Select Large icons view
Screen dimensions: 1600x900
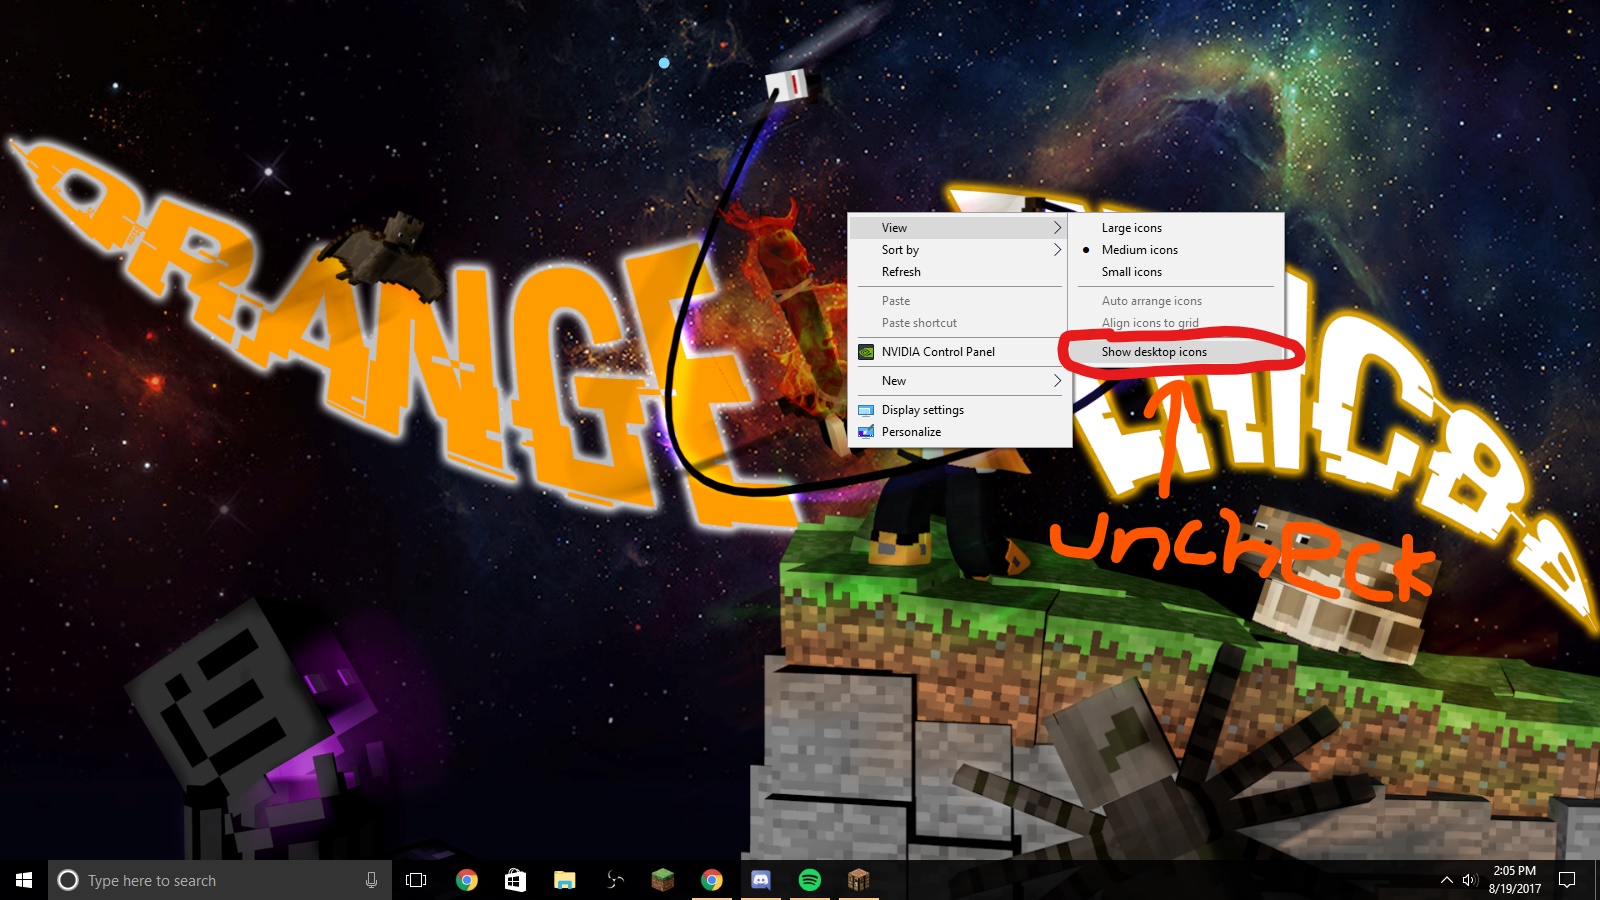1176,228
